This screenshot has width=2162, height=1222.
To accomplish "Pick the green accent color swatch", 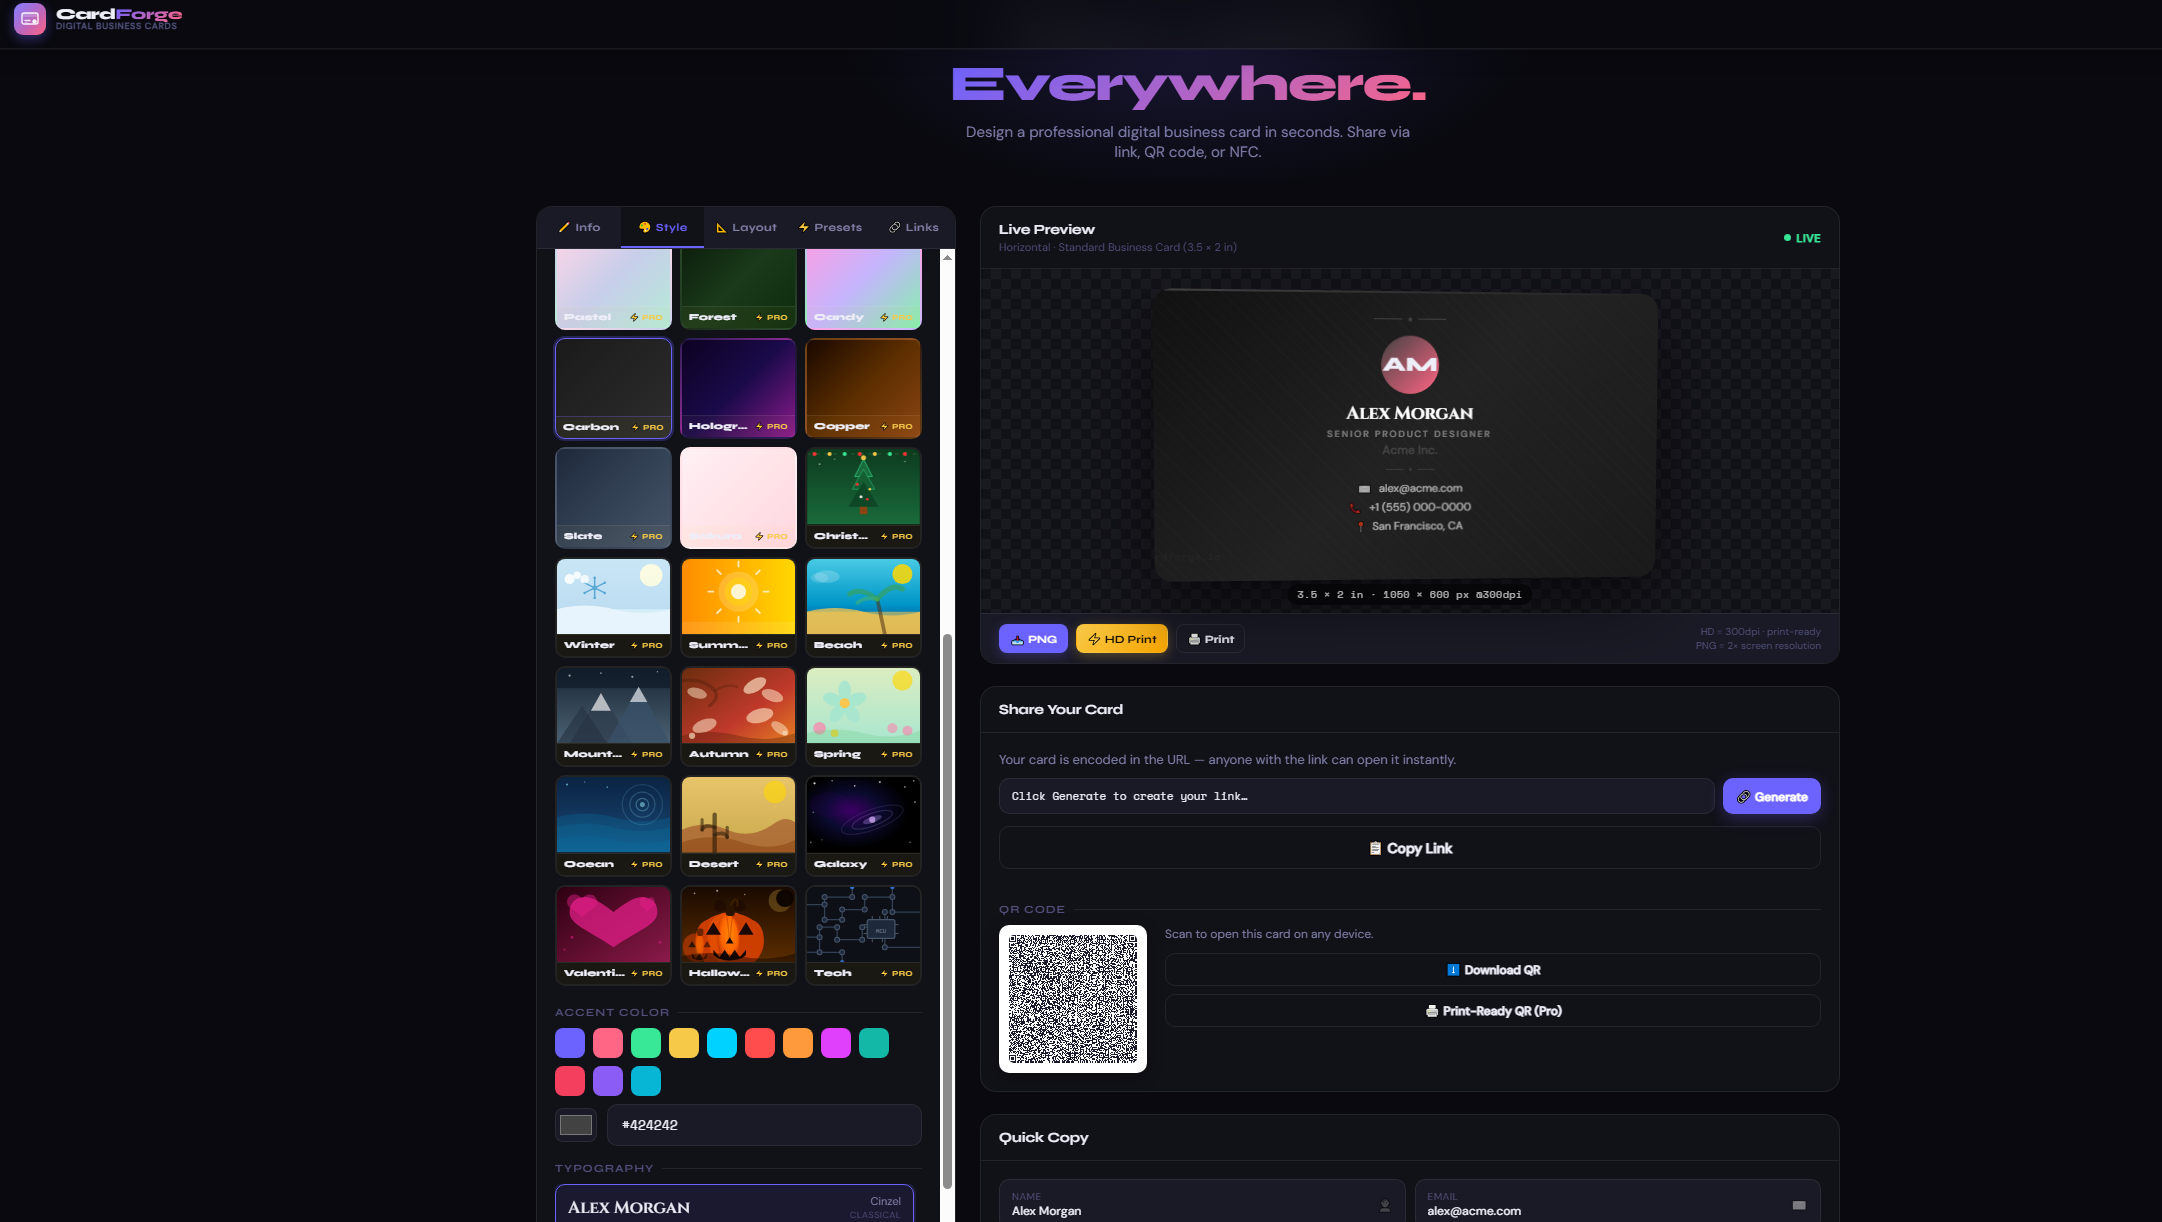I will 646,1043.
